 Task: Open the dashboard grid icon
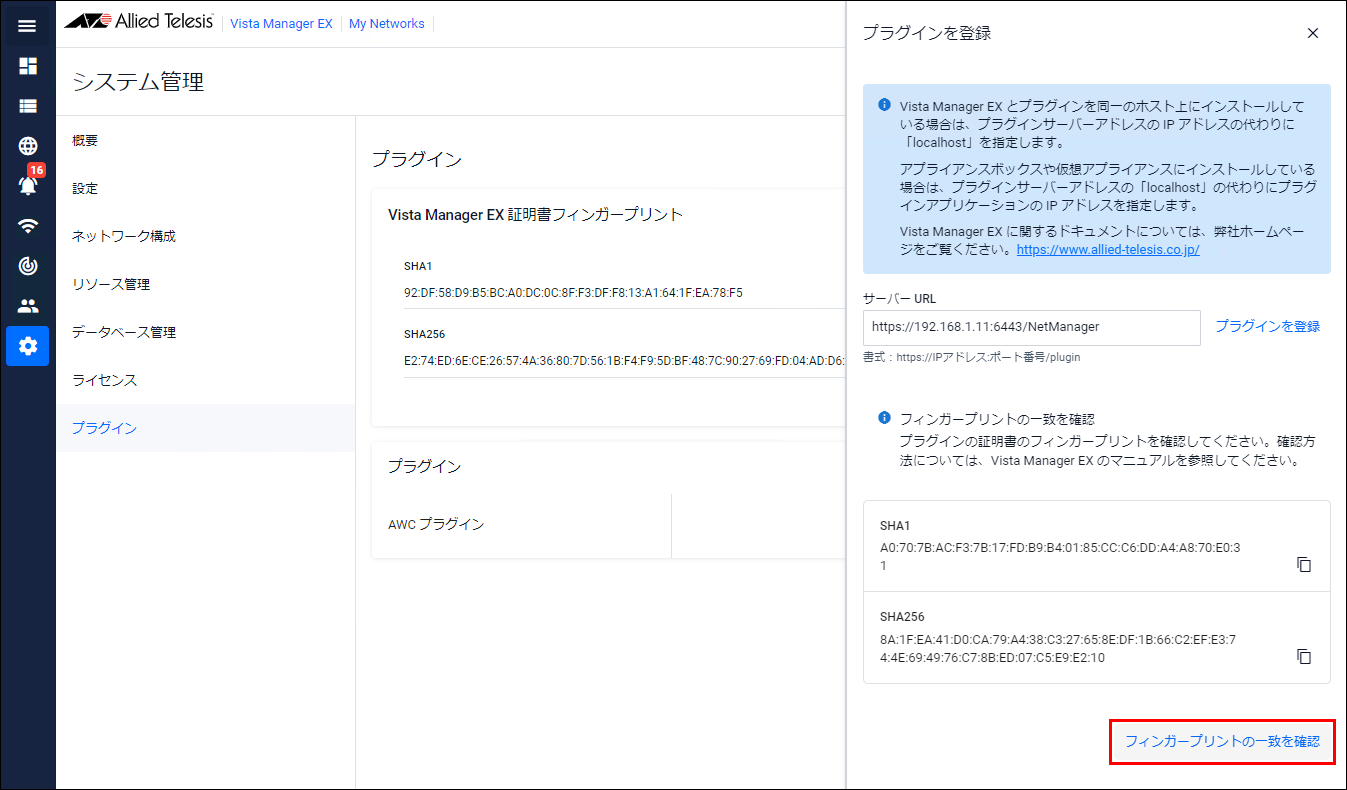click(27, 66)
